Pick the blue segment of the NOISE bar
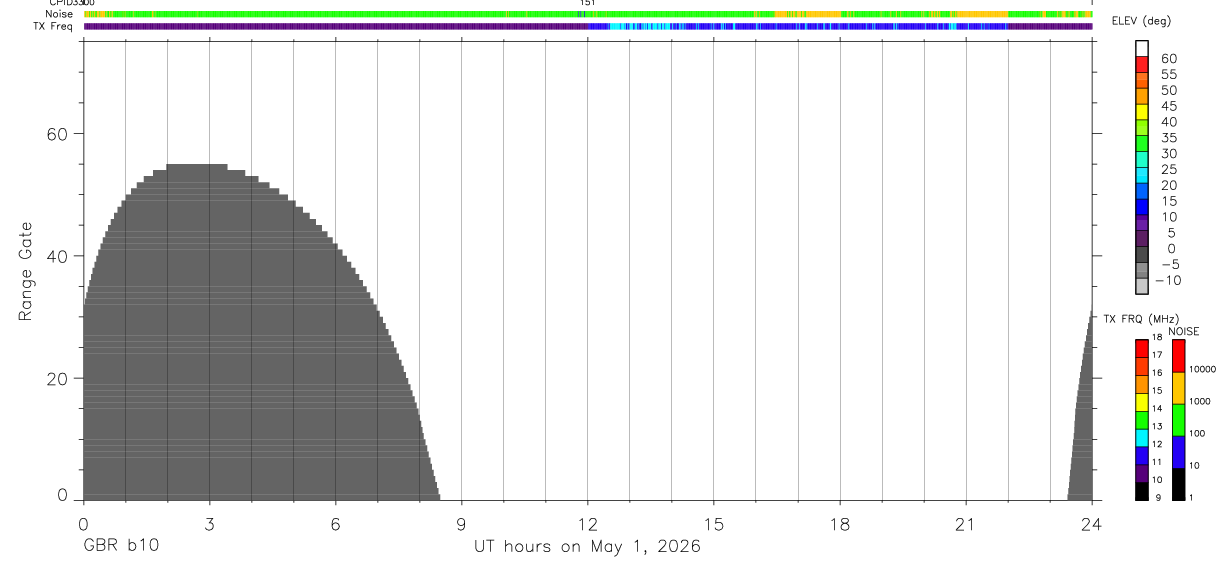This screenshot has height=567, width=1228. [x=1178, y=452]
